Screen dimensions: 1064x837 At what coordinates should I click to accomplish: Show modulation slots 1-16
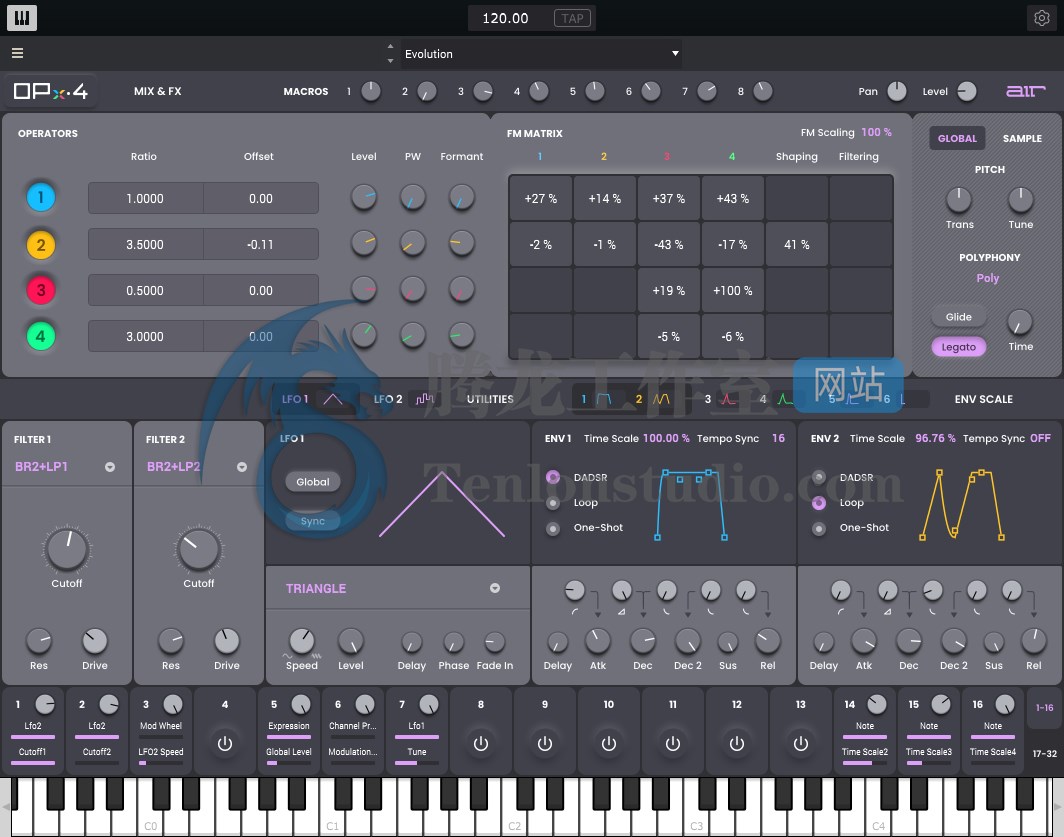(1044, 707)
